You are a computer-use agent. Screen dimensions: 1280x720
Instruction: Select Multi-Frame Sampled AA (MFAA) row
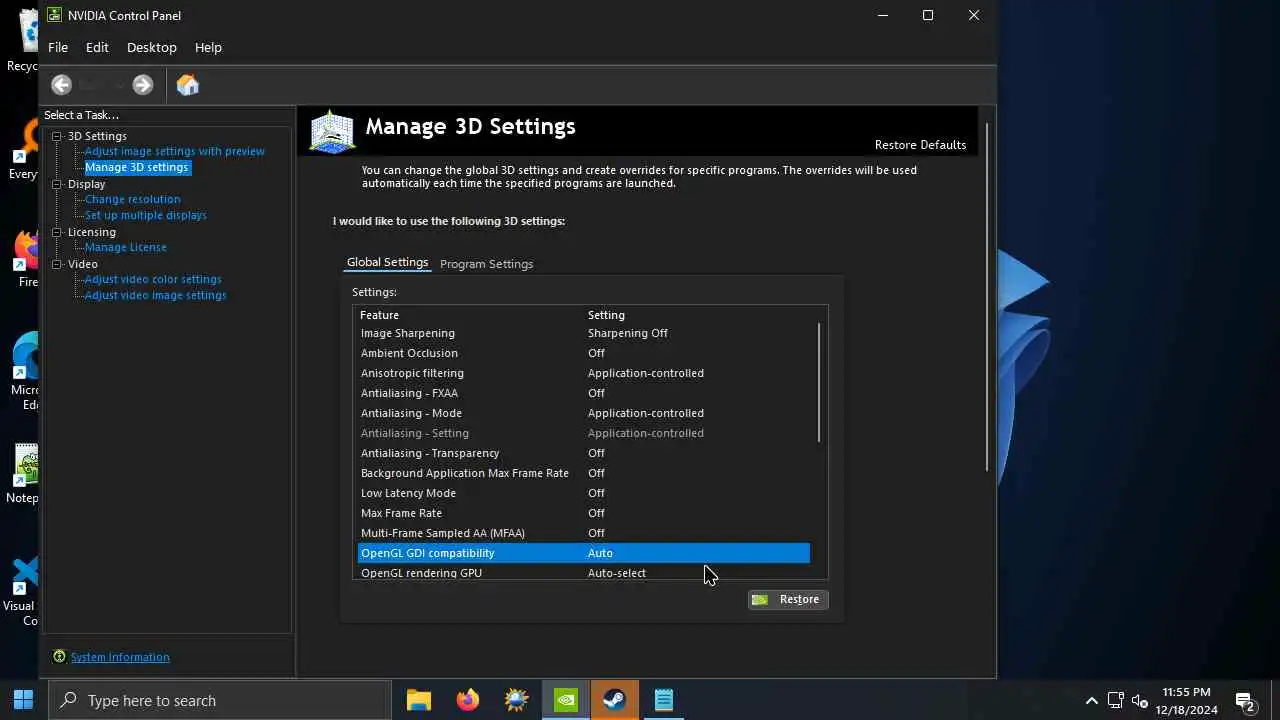(x=584, y=533)
